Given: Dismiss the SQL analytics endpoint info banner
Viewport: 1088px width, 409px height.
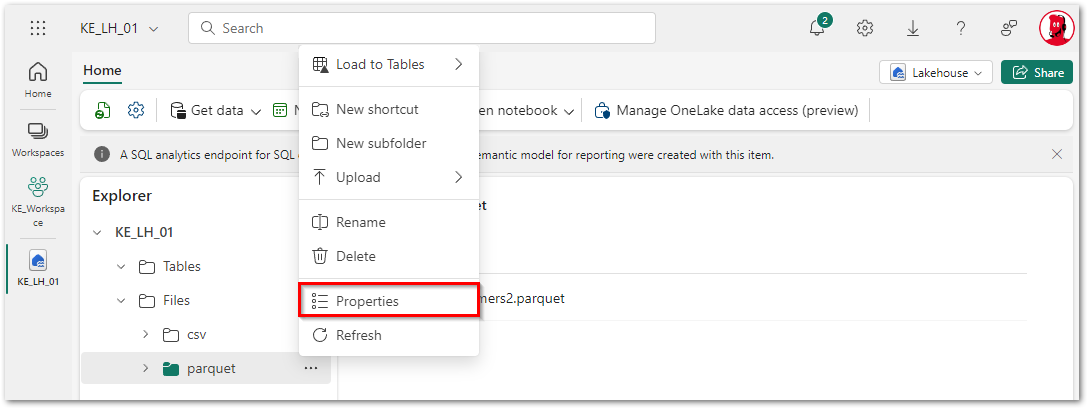Looking at the screenshot, I should pos(1057,154).
